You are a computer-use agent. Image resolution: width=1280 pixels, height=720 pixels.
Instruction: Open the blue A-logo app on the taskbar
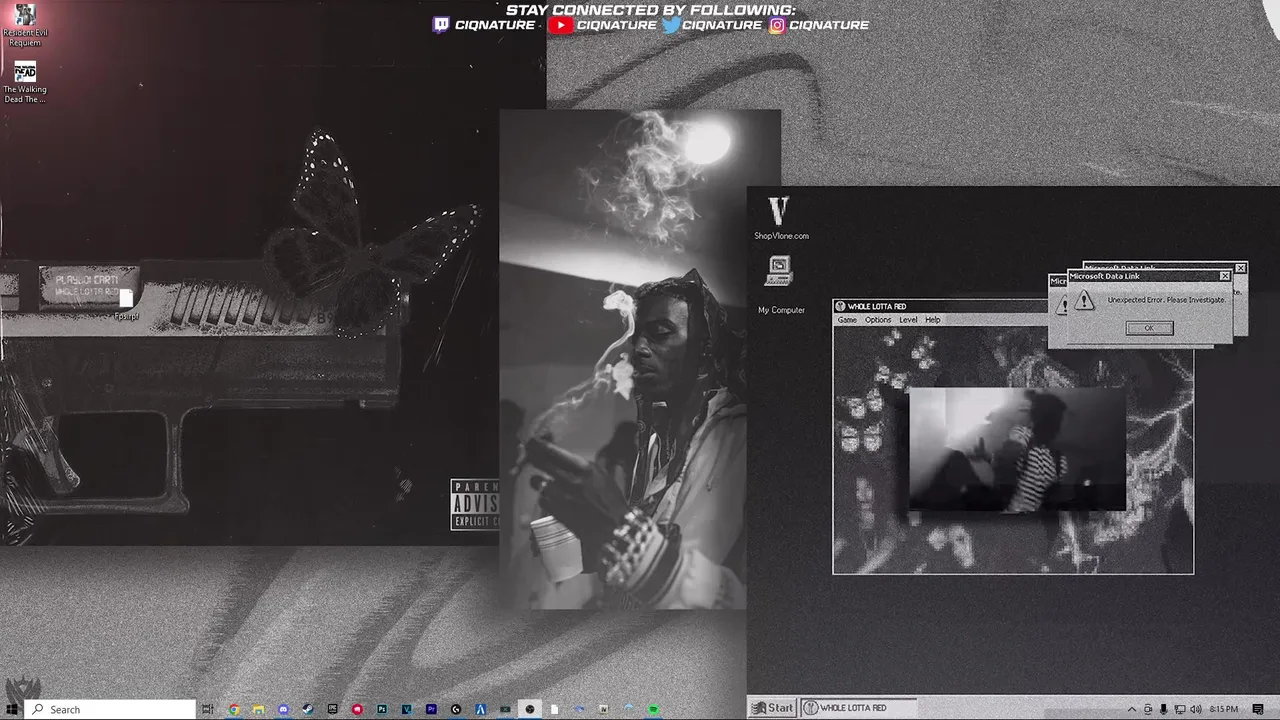[481, 709]
